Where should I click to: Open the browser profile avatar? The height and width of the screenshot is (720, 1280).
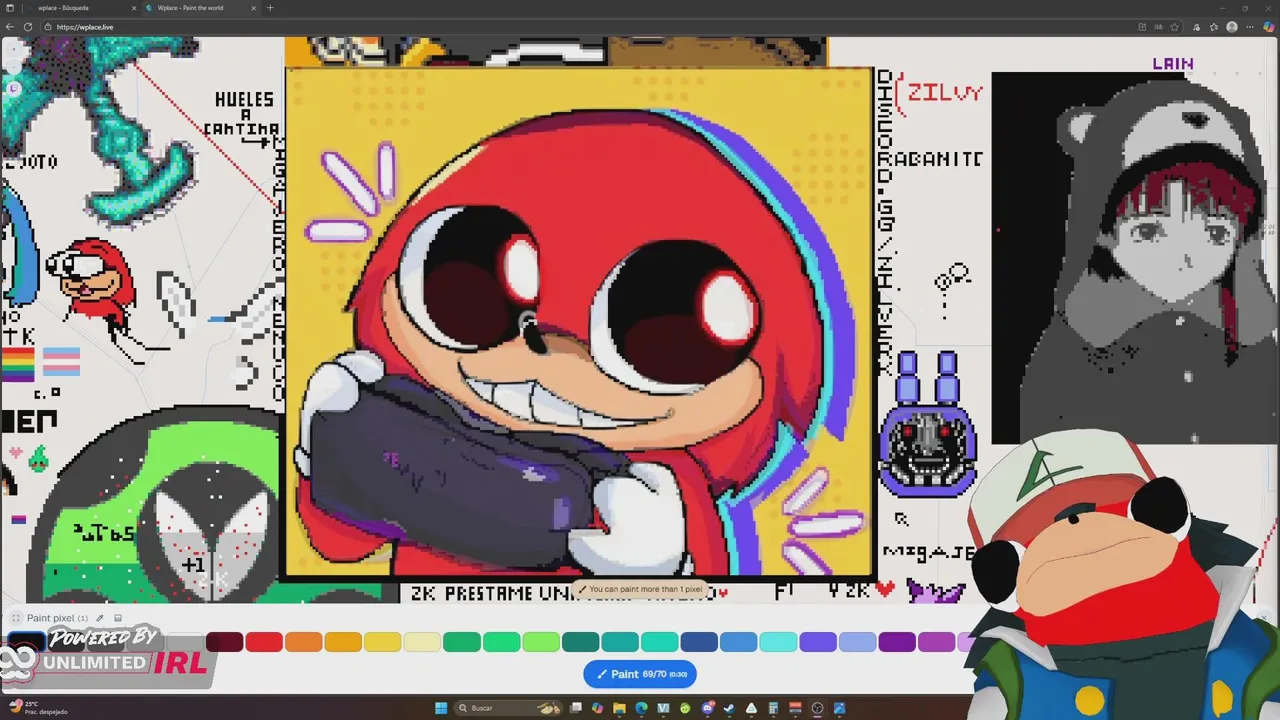pos(1232,27)
